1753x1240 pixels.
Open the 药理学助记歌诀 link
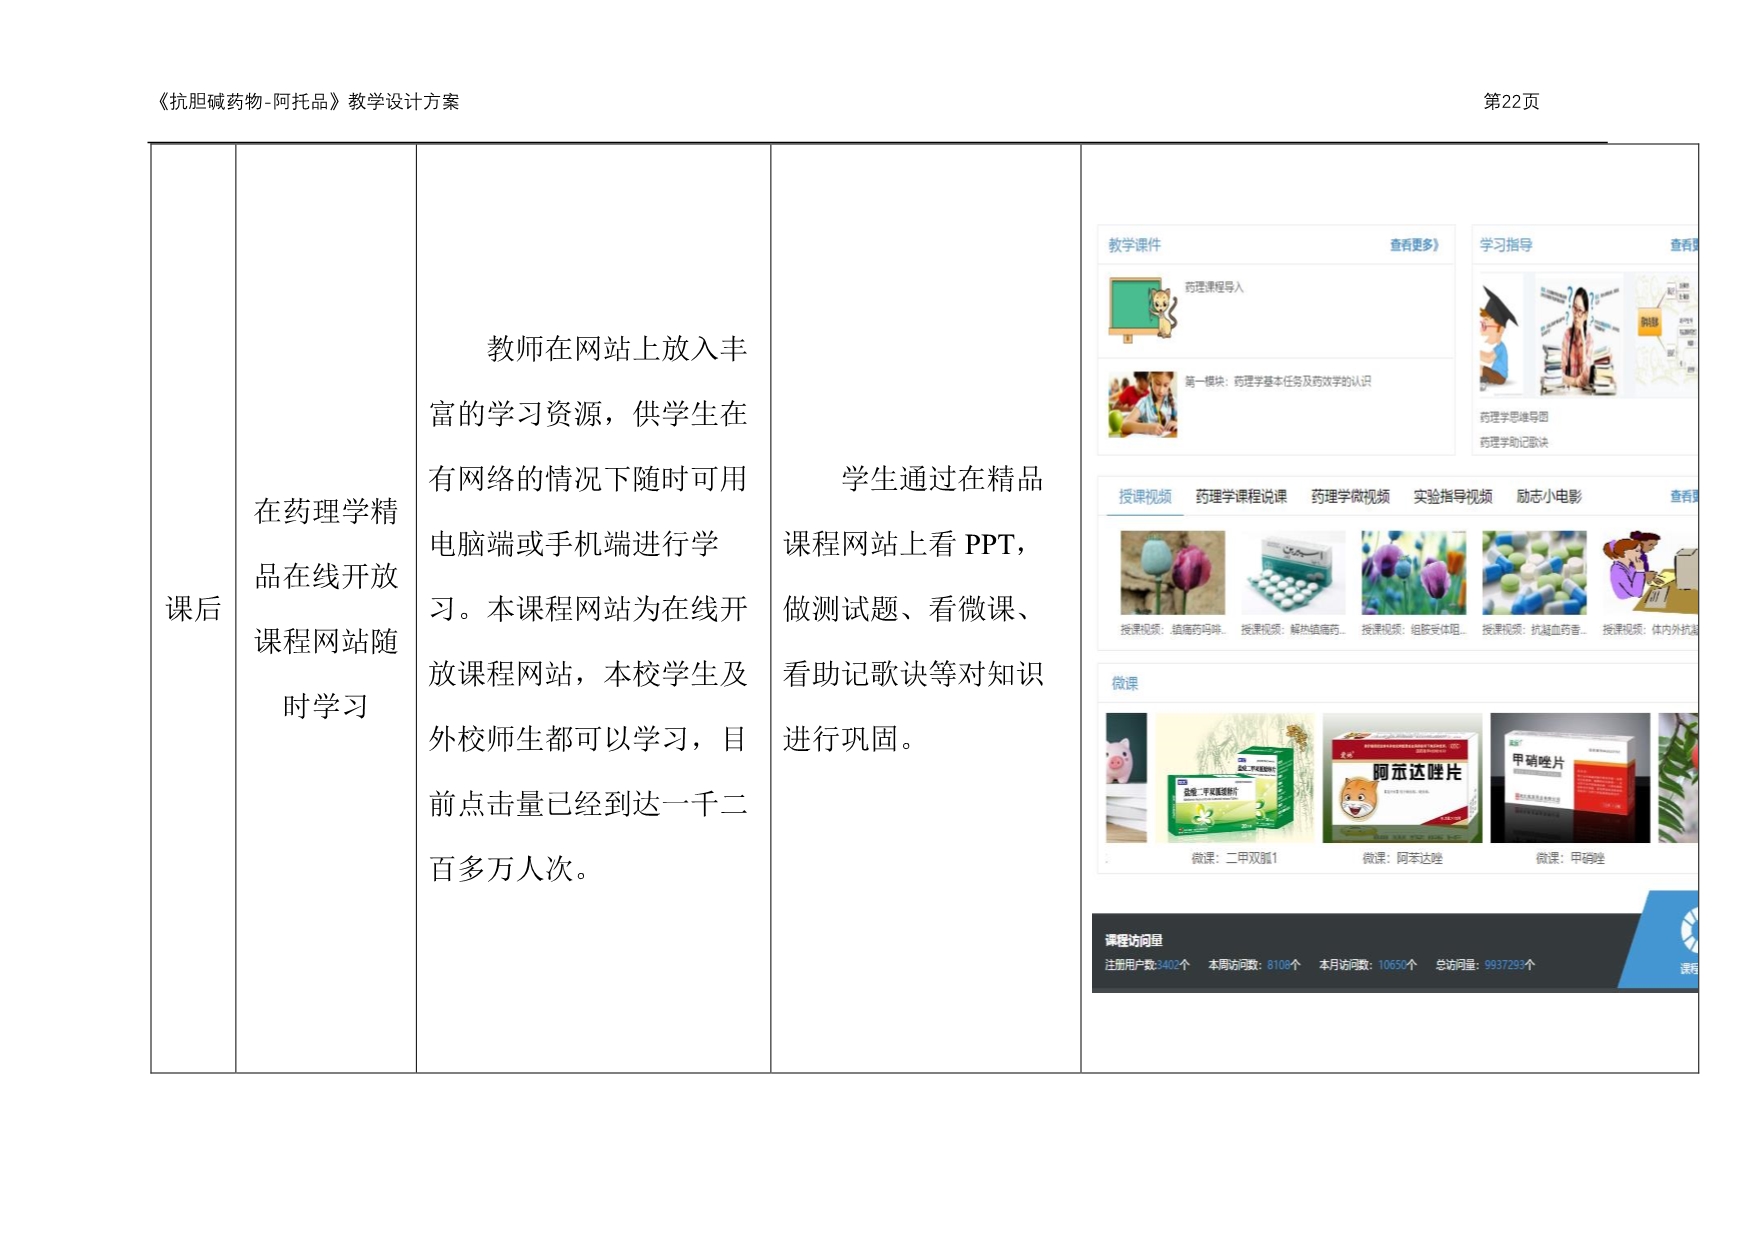click(x=1514, y=442)
